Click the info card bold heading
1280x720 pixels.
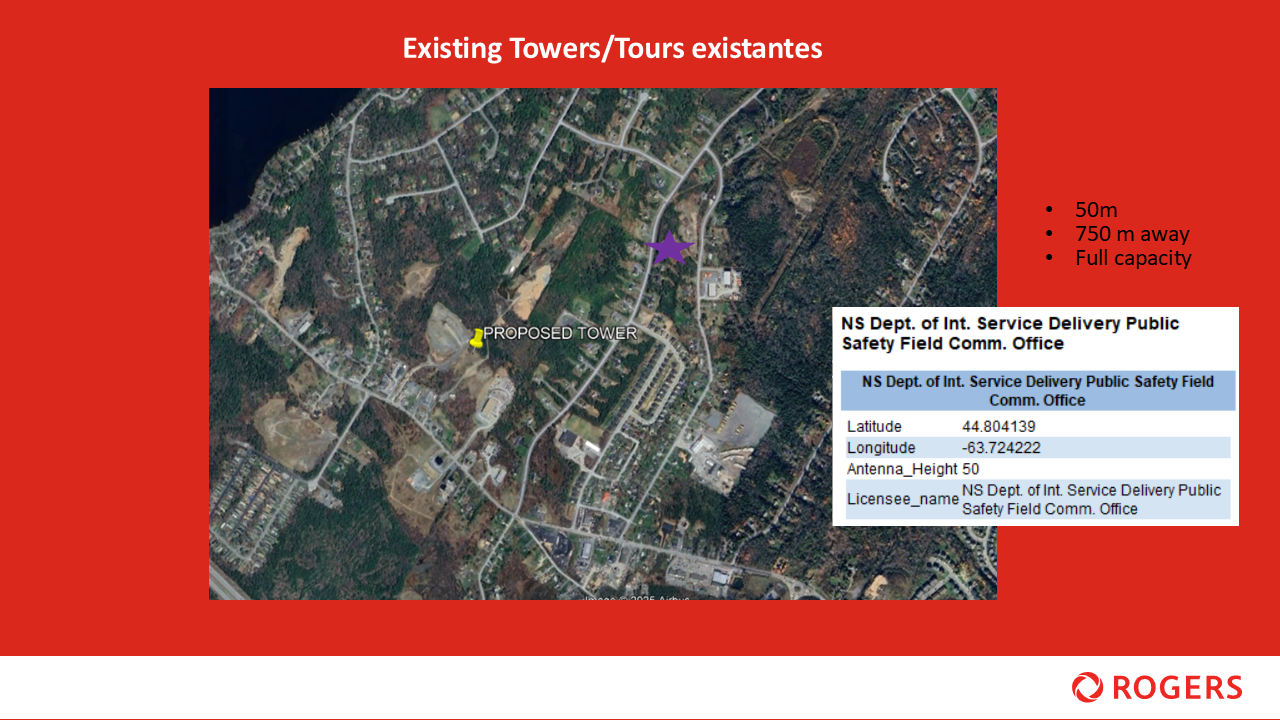click(1010, 333)
